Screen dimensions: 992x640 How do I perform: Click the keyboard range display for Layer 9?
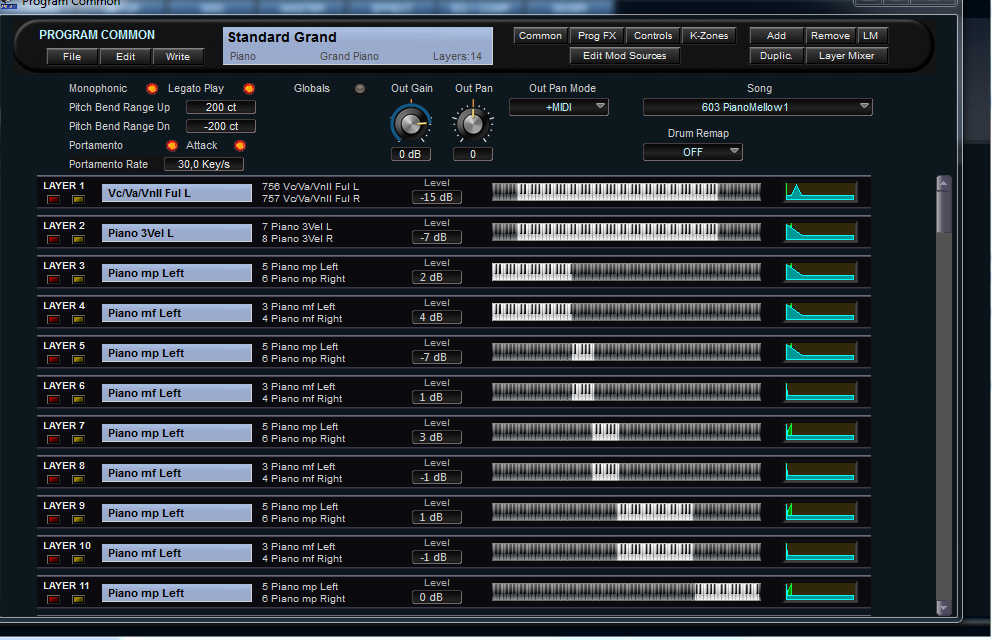(626, 512)
